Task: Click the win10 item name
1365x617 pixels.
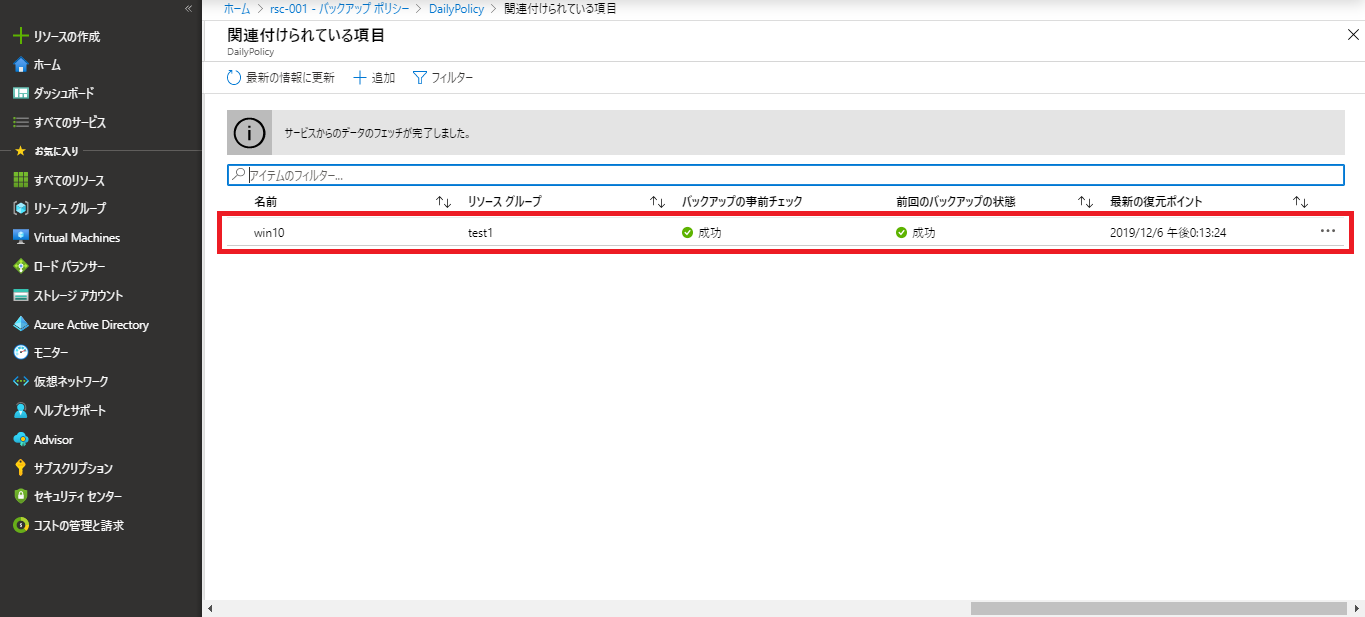Action: [x=270, y=232]
